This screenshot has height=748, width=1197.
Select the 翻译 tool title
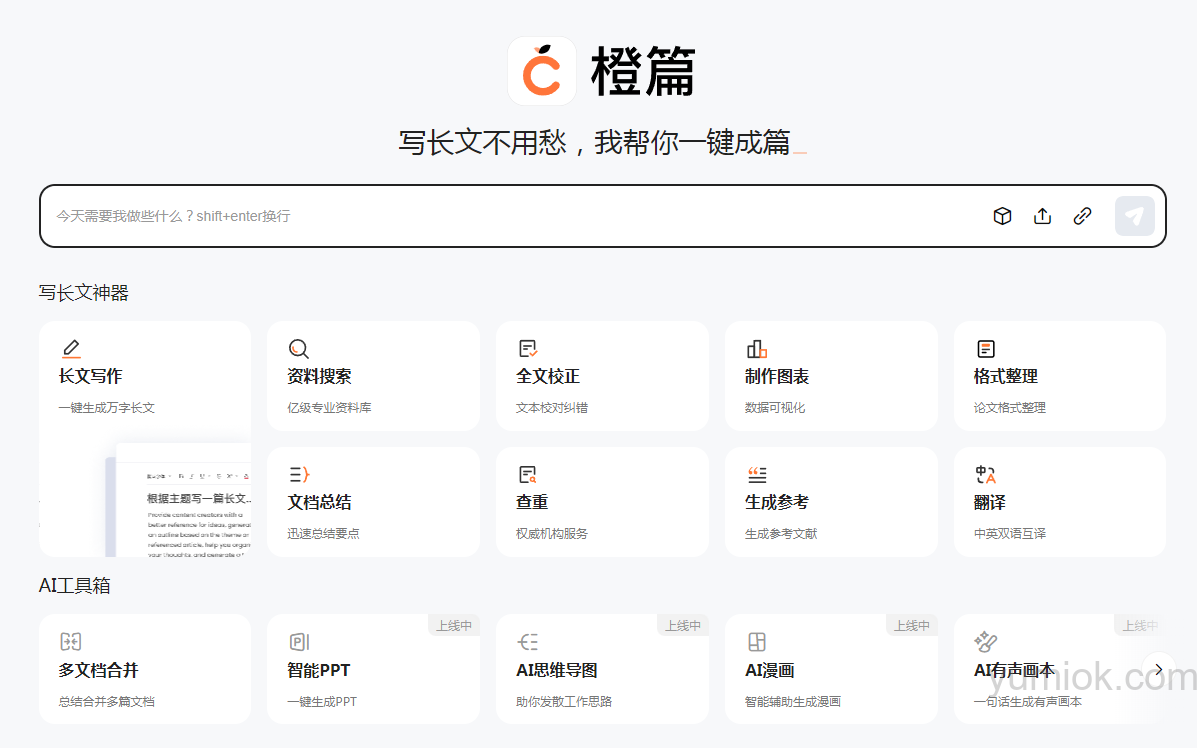point(989,502)
